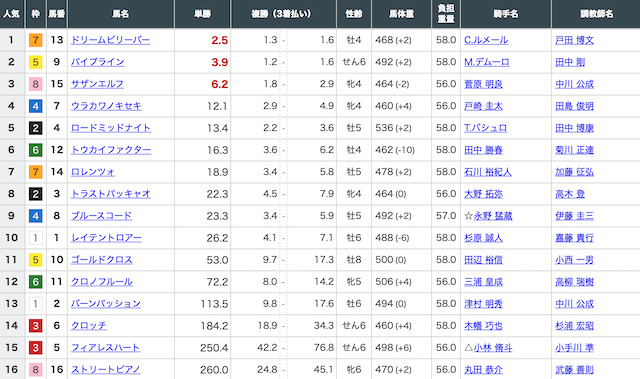Open horse パイプライン link

coord(98,62)
